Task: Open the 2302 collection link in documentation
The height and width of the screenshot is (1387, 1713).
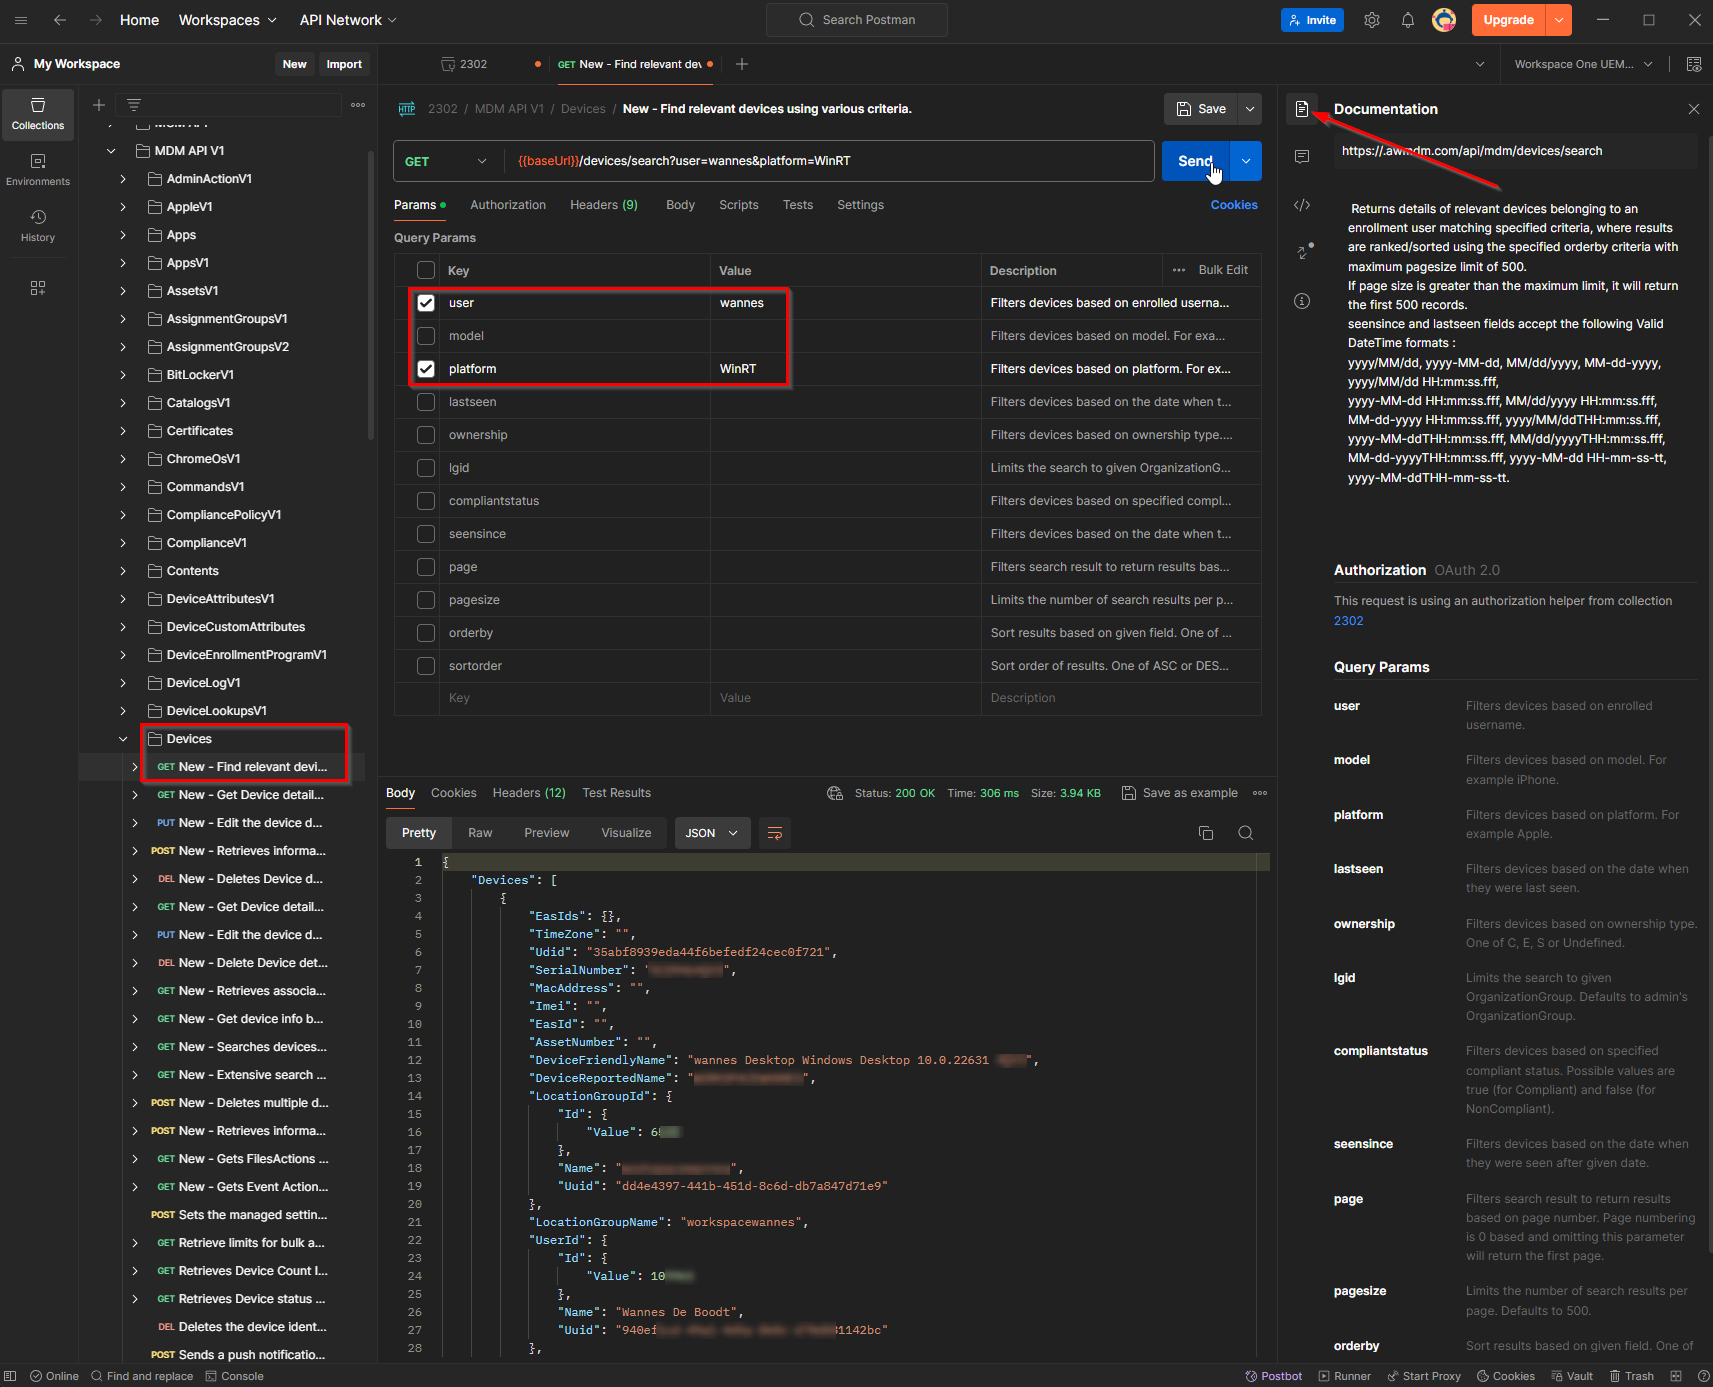Action: tap(1348, 620)
